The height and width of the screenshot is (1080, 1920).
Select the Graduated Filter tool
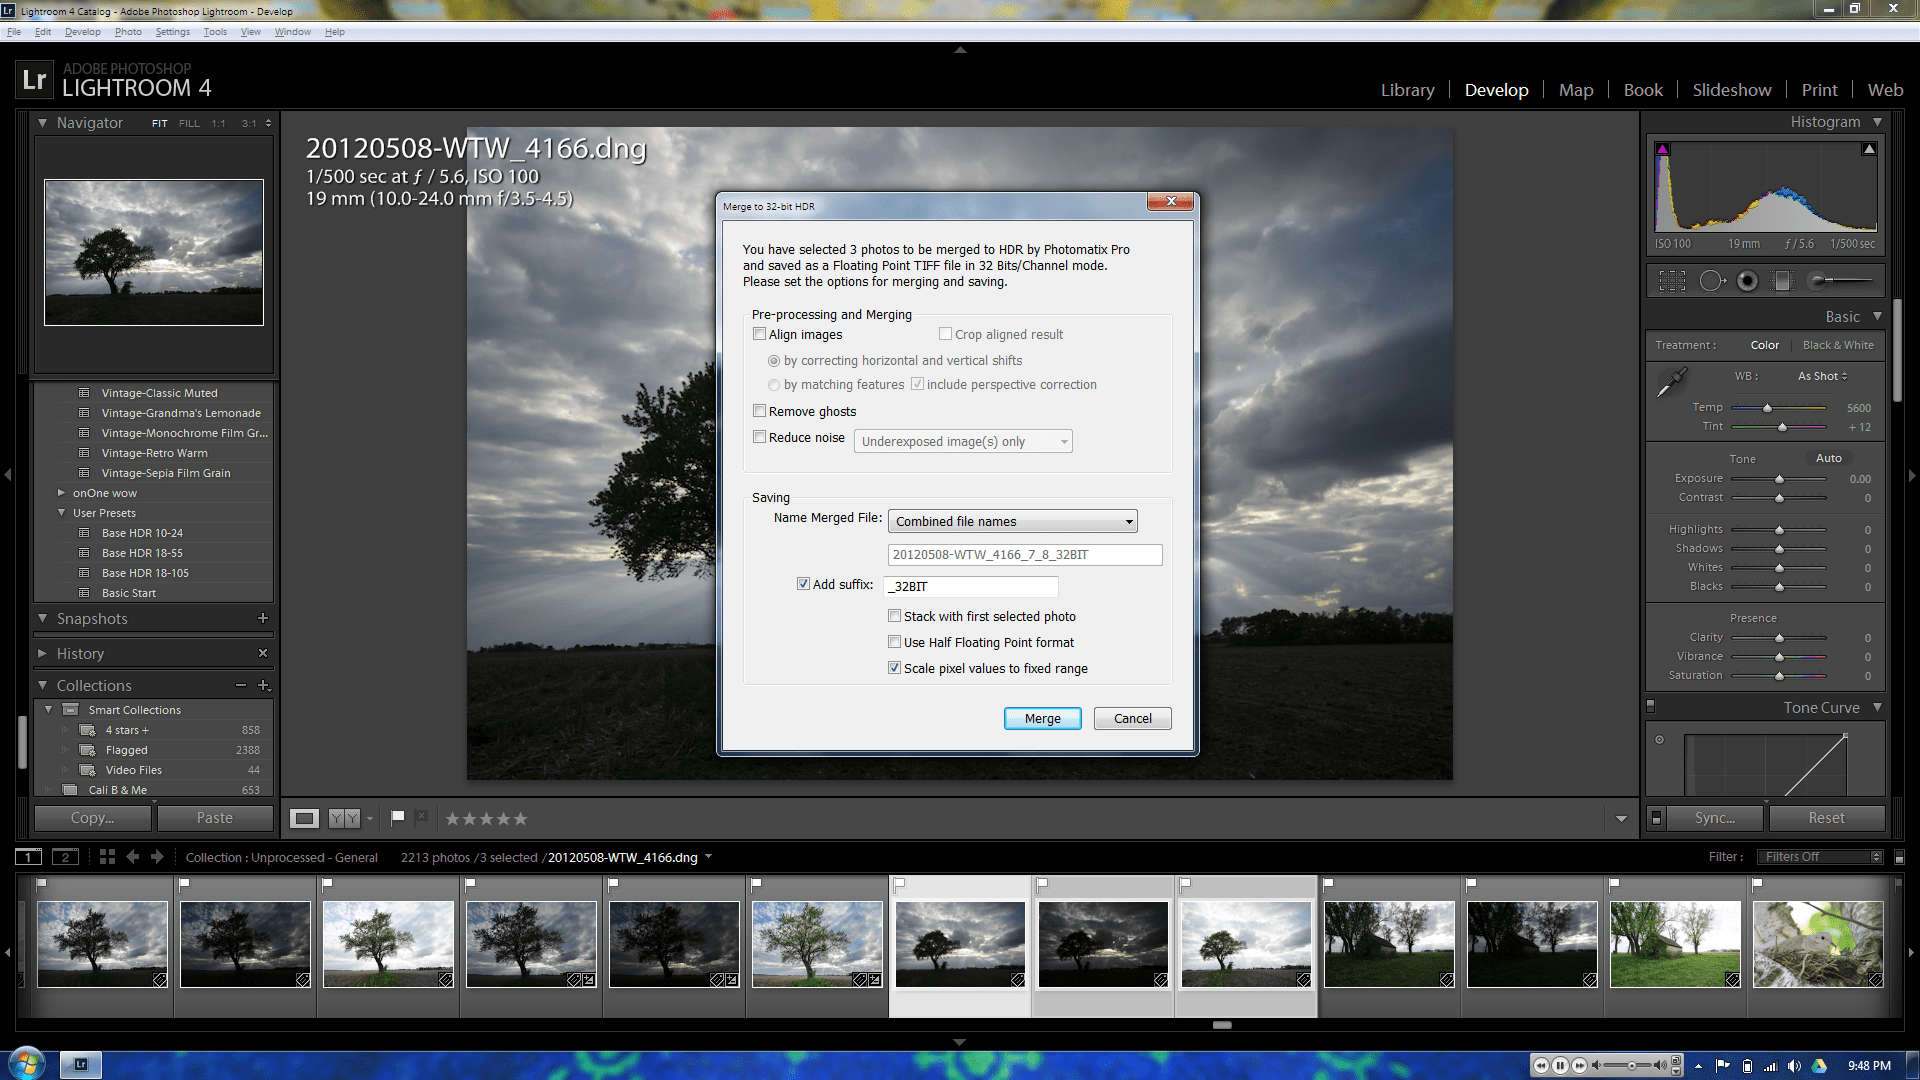click(x=1782, y=281)
